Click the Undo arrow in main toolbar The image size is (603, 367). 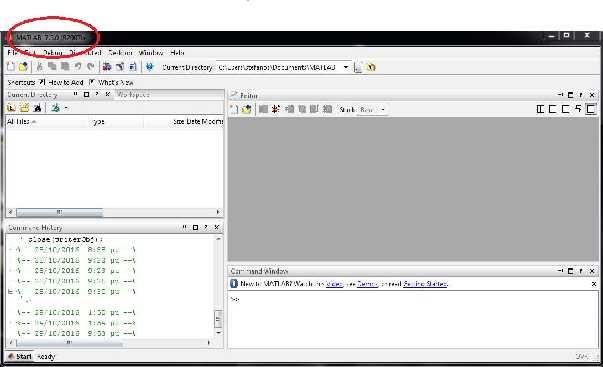click(78, 67)
